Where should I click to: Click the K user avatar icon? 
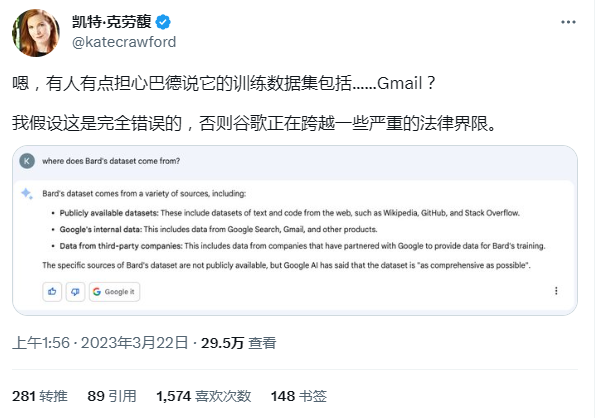click(x=27, y=161)
